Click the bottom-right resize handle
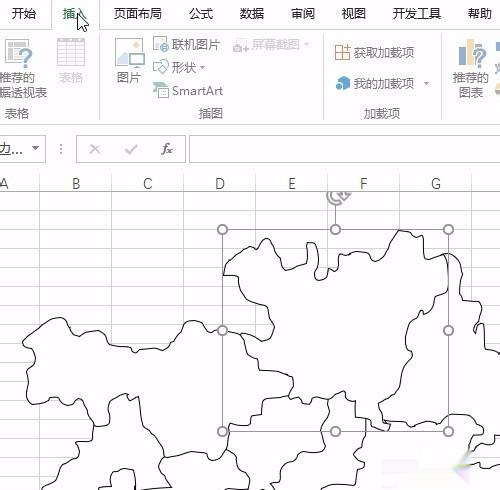The height and width of the screenshot is (490, 500). click(x=448, y=431)
